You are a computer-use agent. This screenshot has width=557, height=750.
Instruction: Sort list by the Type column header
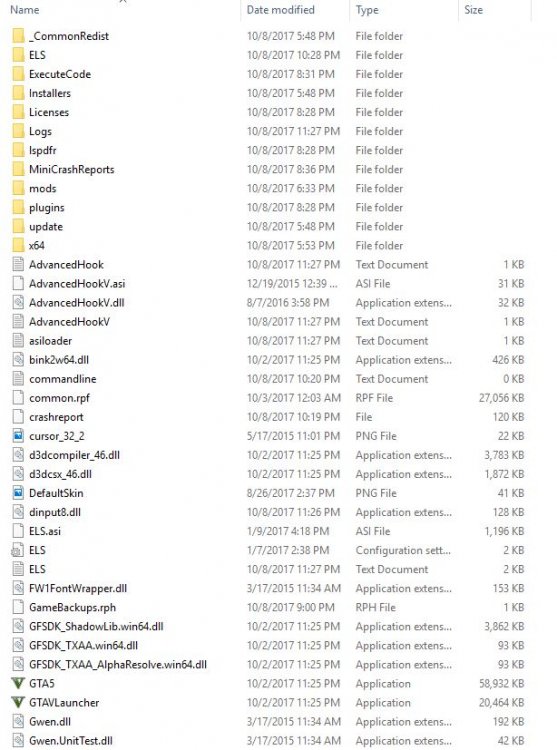[x=367, y=10]
